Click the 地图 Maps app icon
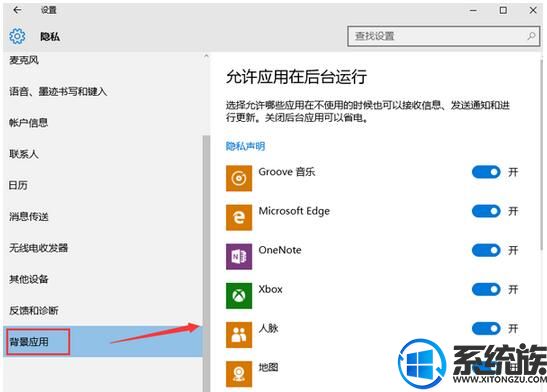 [x=239, y=374]
